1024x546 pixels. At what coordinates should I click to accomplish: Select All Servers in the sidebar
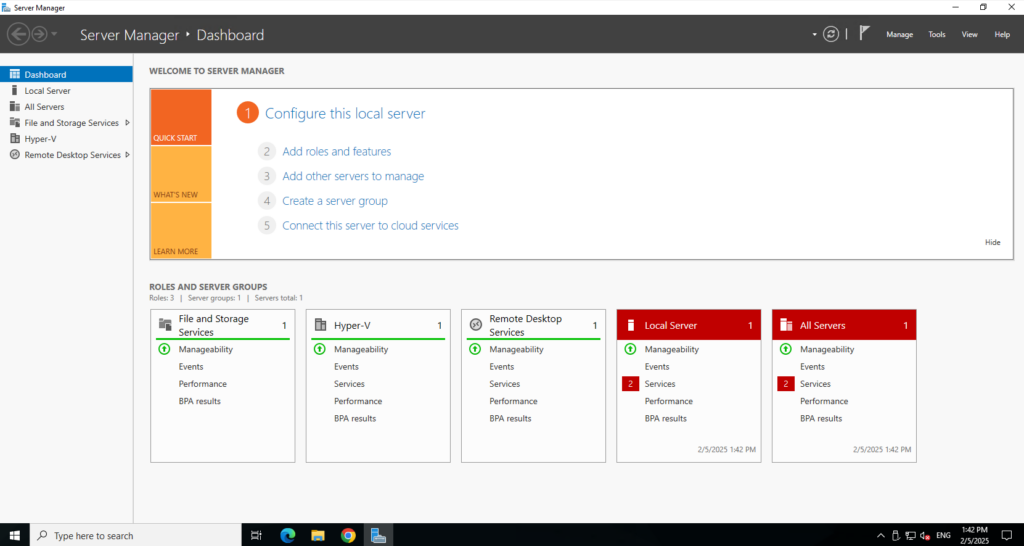point(44,107)
